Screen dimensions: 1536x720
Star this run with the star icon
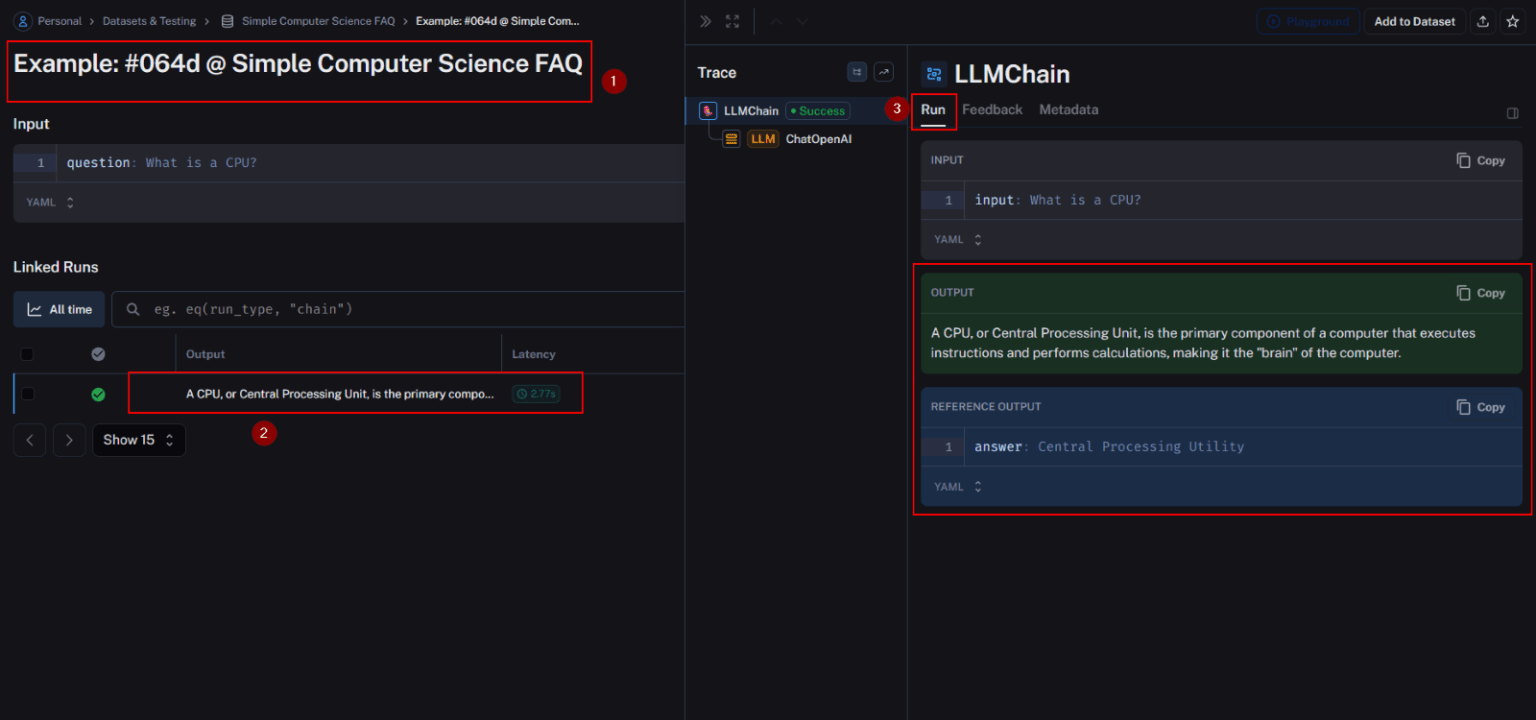click(1512, 22)
